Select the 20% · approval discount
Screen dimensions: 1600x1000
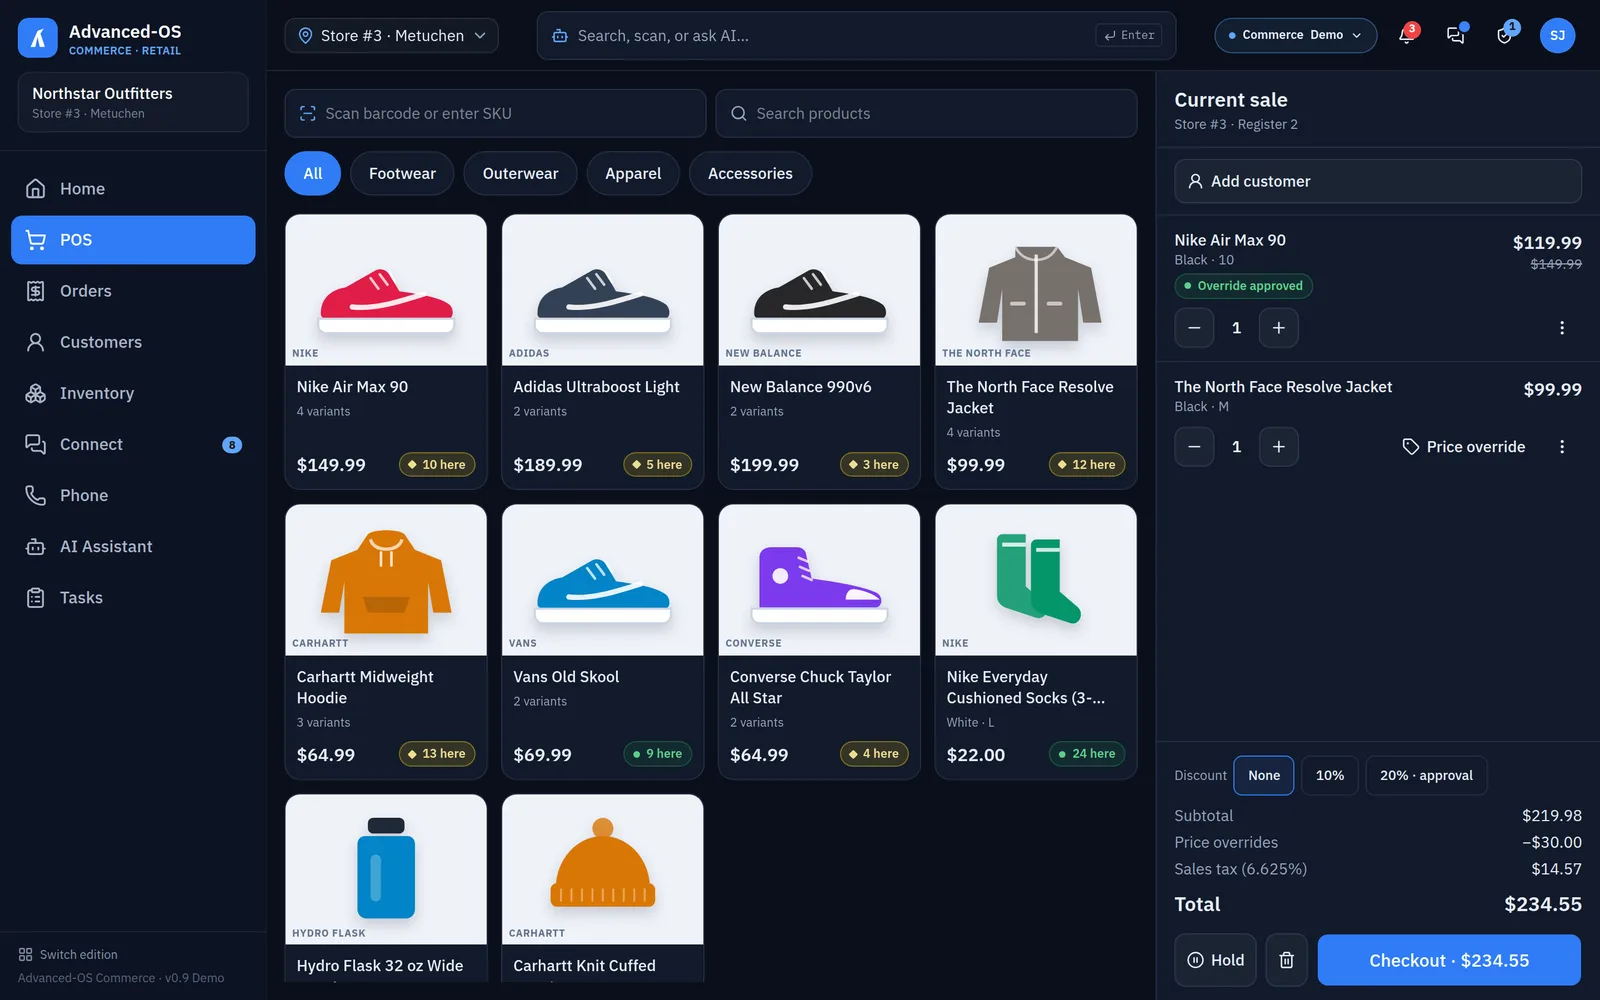point(1426,776)
